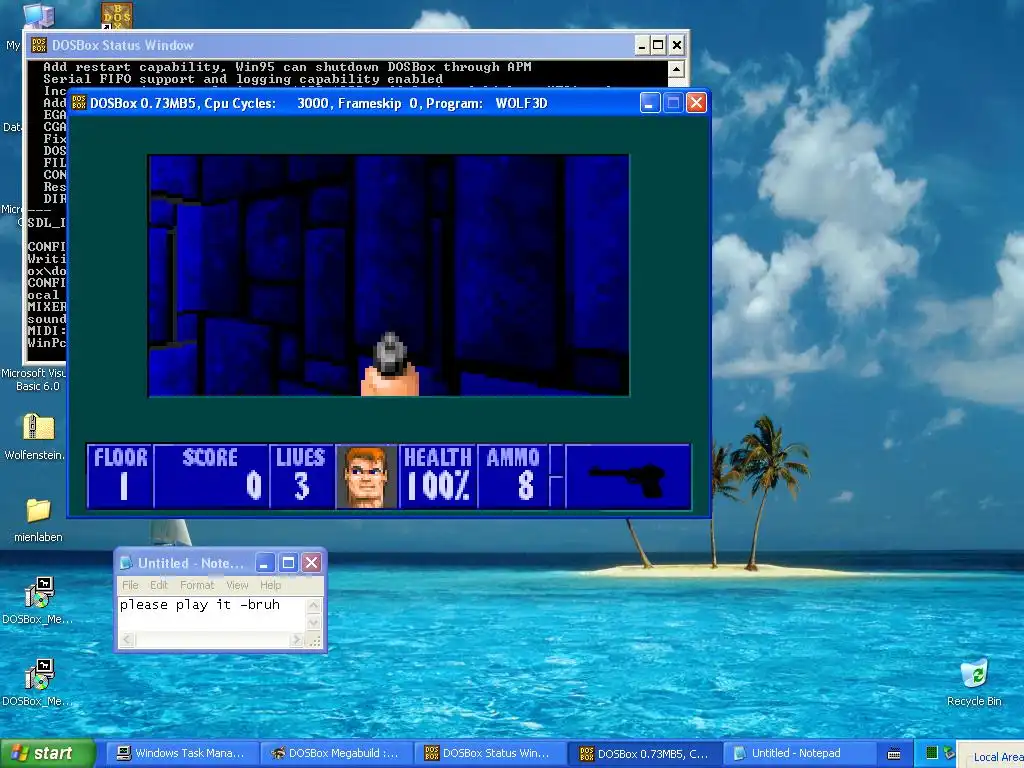Open Notepad Format menu
The width and height of the screenshot is (1024, 768).
197,585
